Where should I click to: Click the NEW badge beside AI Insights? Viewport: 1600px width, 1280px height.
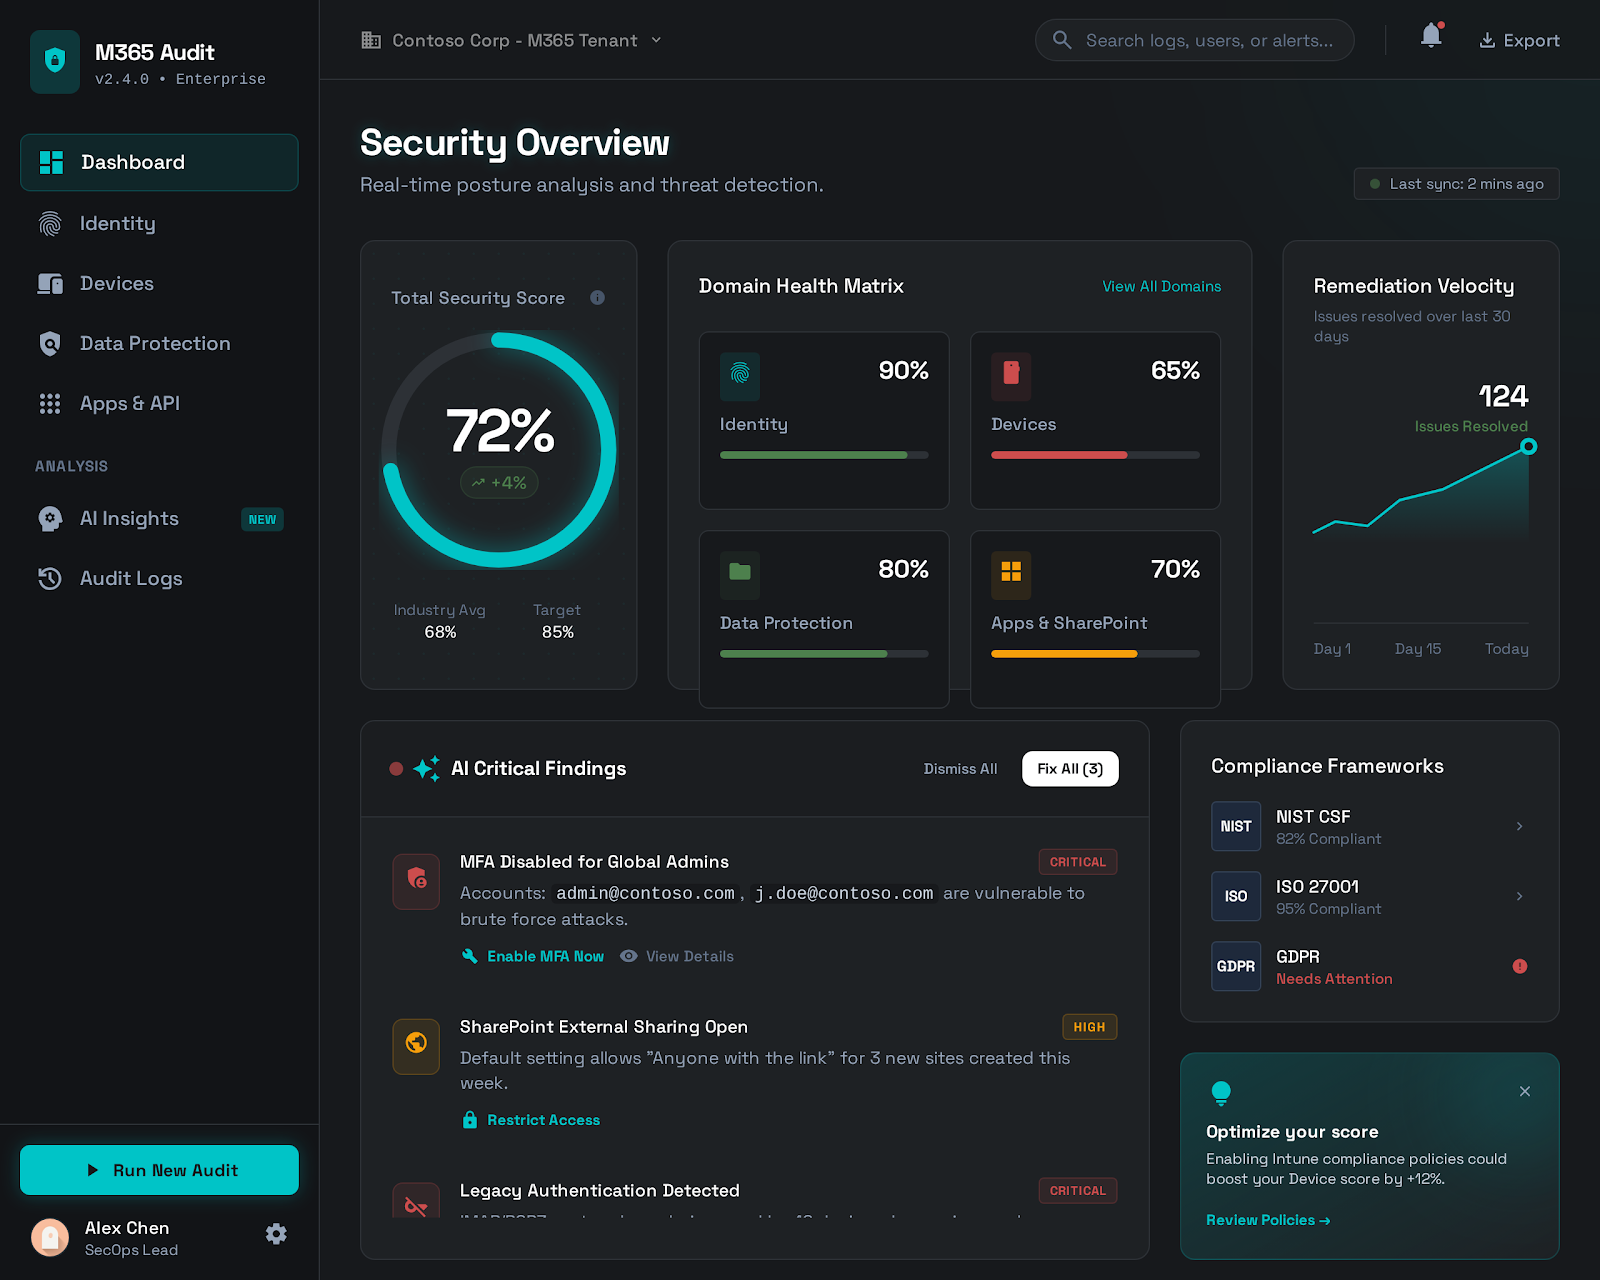[262, 519]
